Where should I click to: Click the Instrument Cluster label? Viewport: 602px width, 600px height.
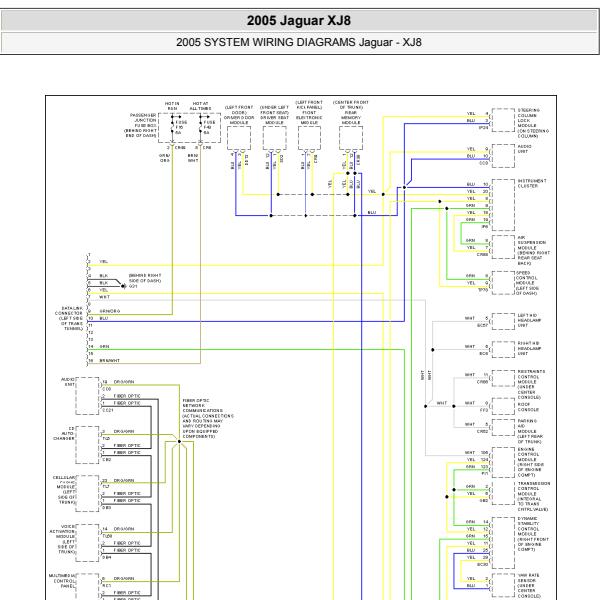coord(532,183)
